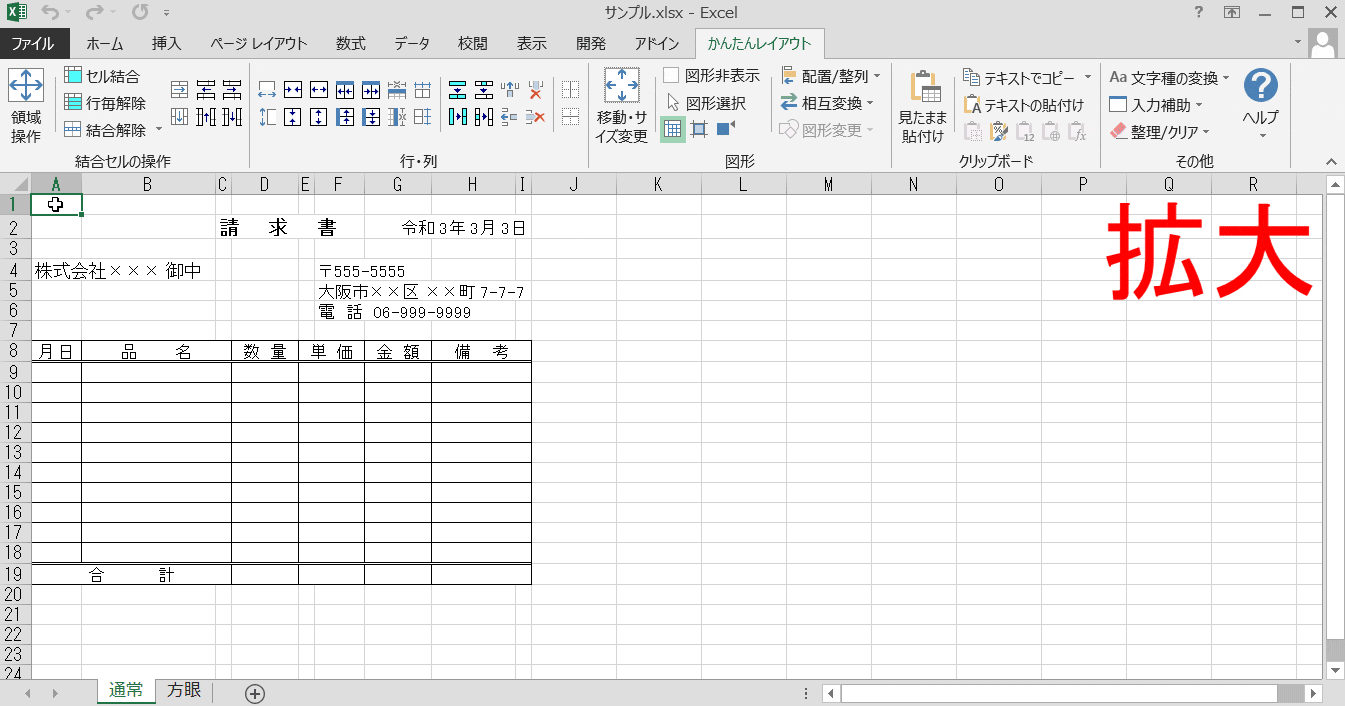Viewport: 1345px width, 706px height.
Task: Click the select-all corner of the sheet
Action: [15, 184]
